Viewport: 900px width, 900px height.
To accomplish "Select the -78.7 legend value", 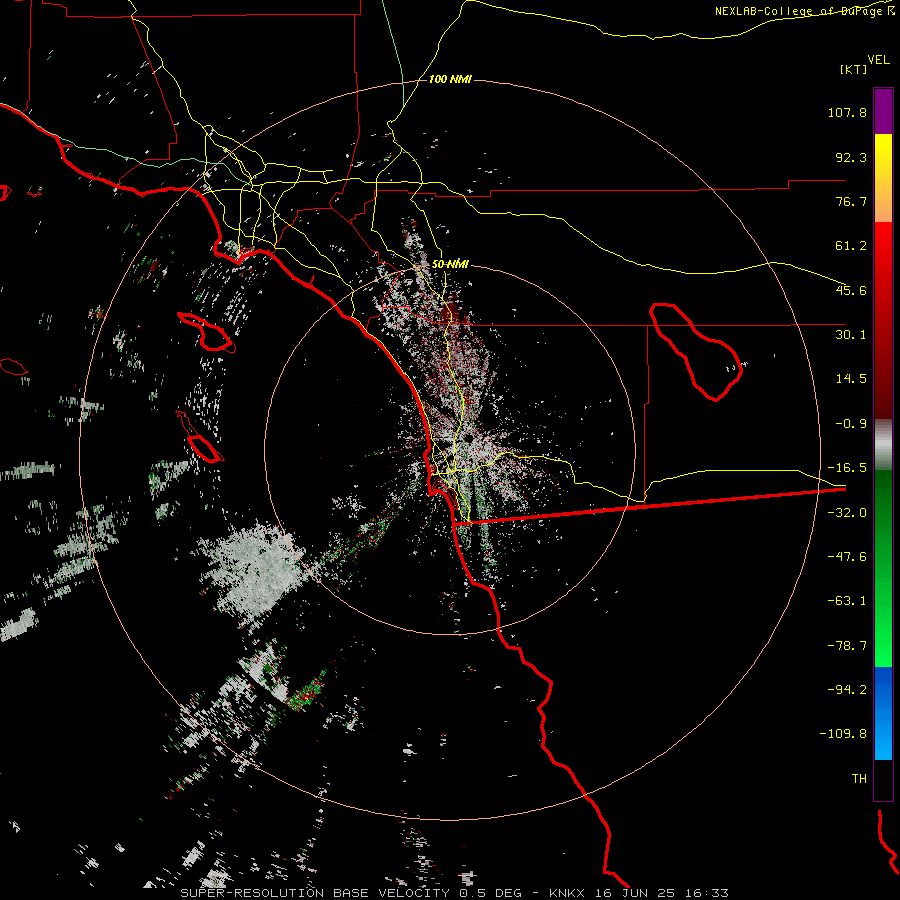I will [x=847, y=646].
